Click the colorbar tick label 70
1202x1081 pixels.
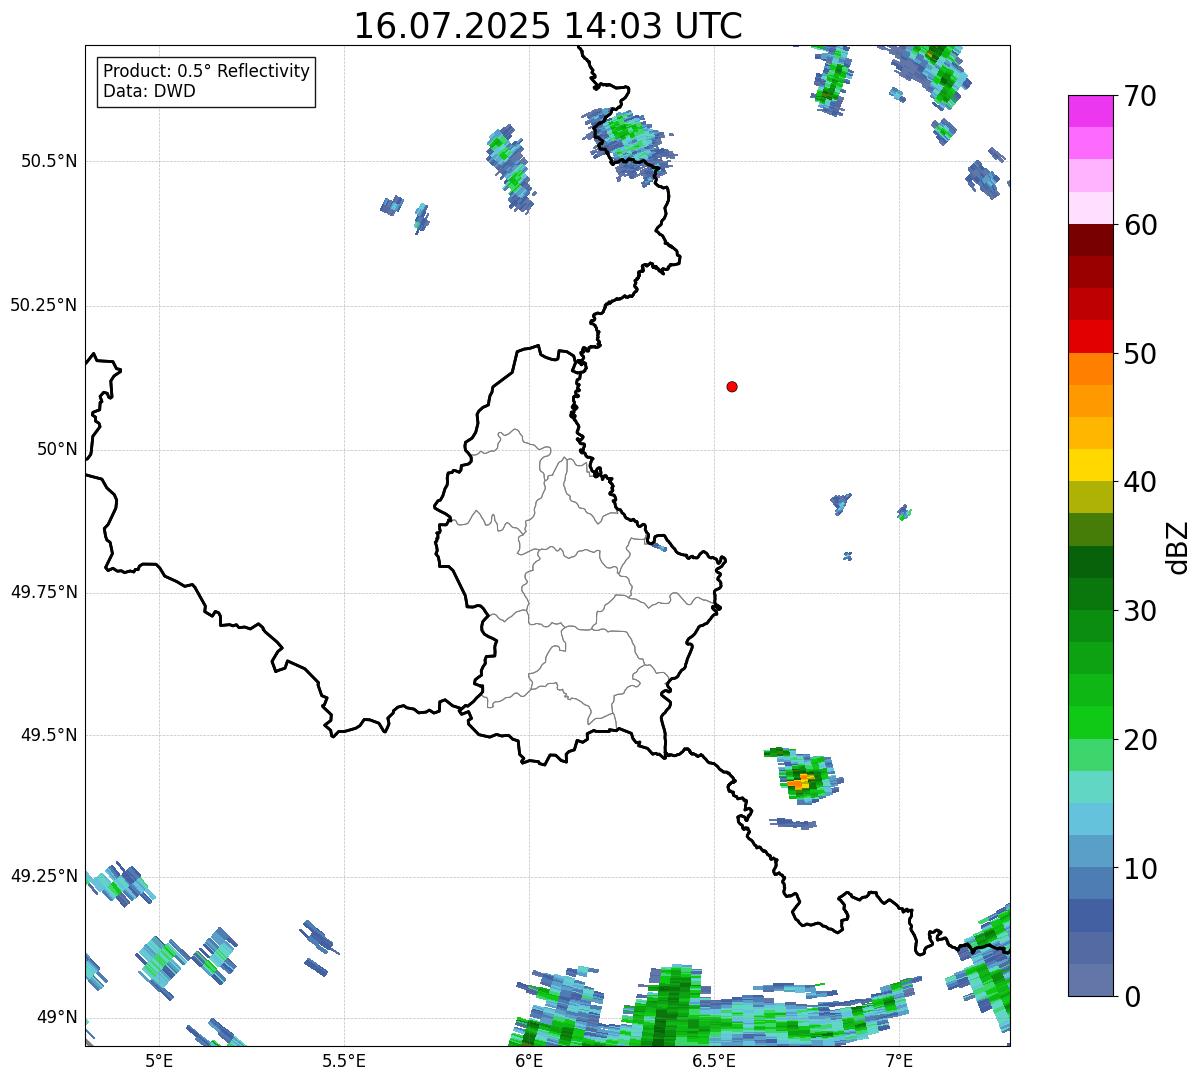click(x=1140, y=96)
